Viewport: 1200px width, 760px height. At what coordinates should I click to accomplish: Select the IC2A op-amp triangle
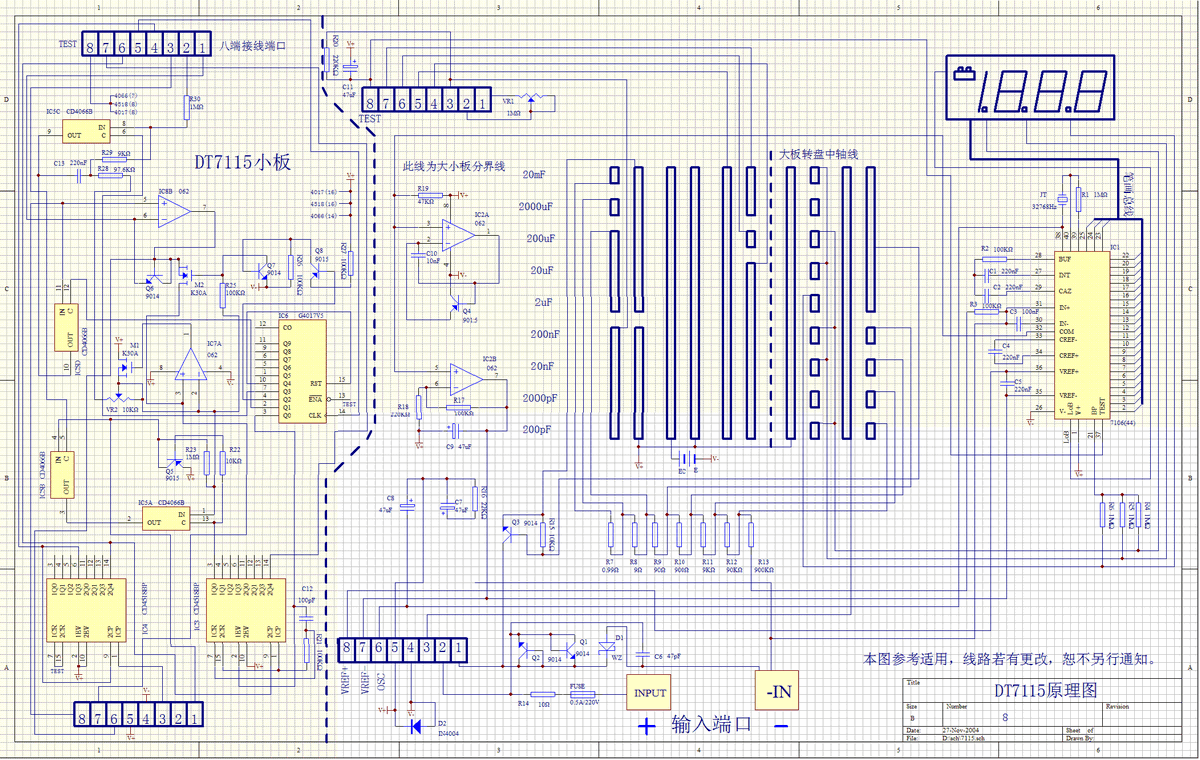tap(459, 234)
